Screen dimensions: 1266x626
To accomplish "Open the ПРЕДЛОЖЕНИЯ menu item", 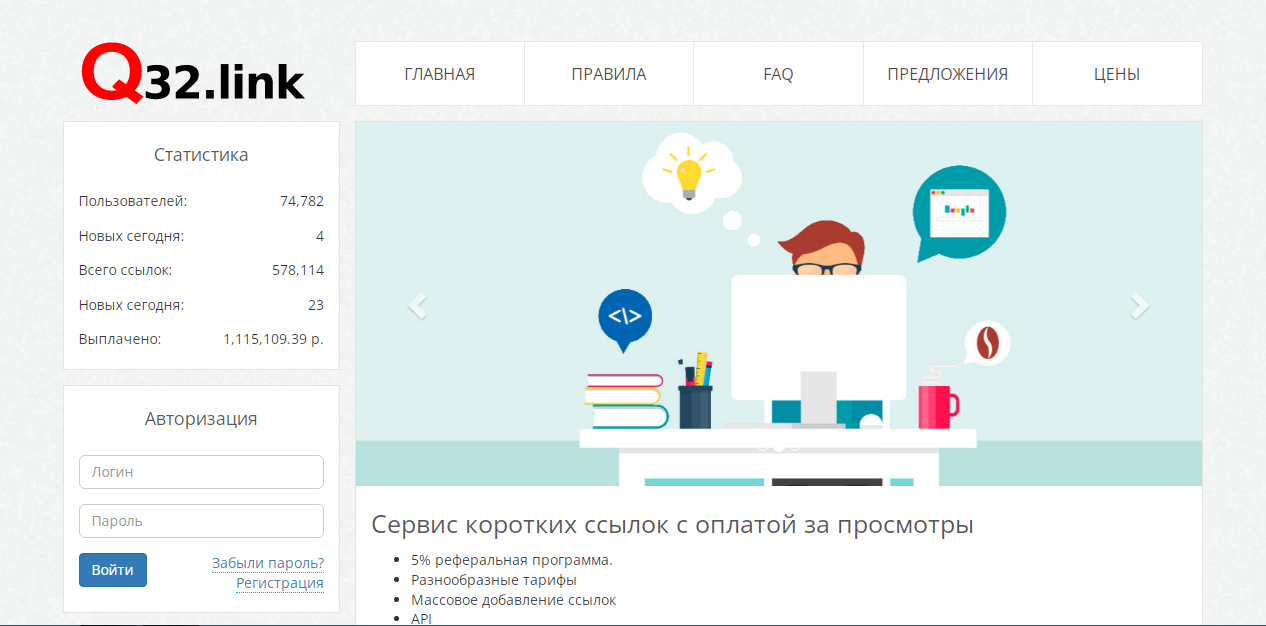I will tap(947, 74).
